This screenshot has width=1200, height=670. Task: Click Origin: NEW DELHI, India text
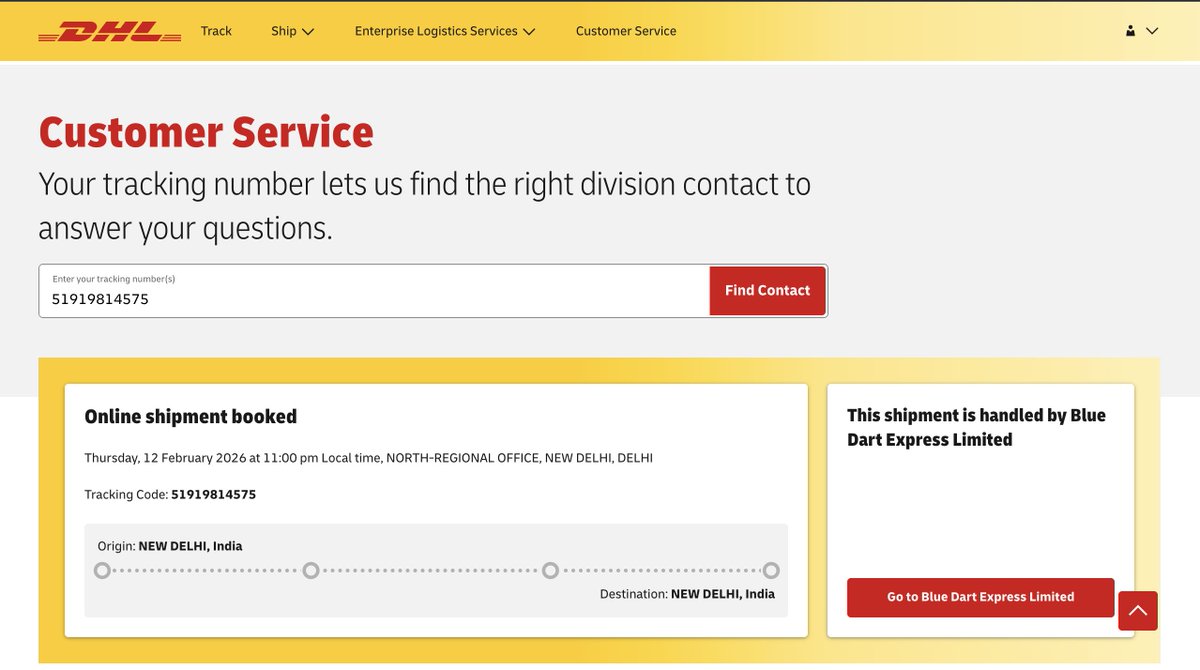[x=170, y=546]
